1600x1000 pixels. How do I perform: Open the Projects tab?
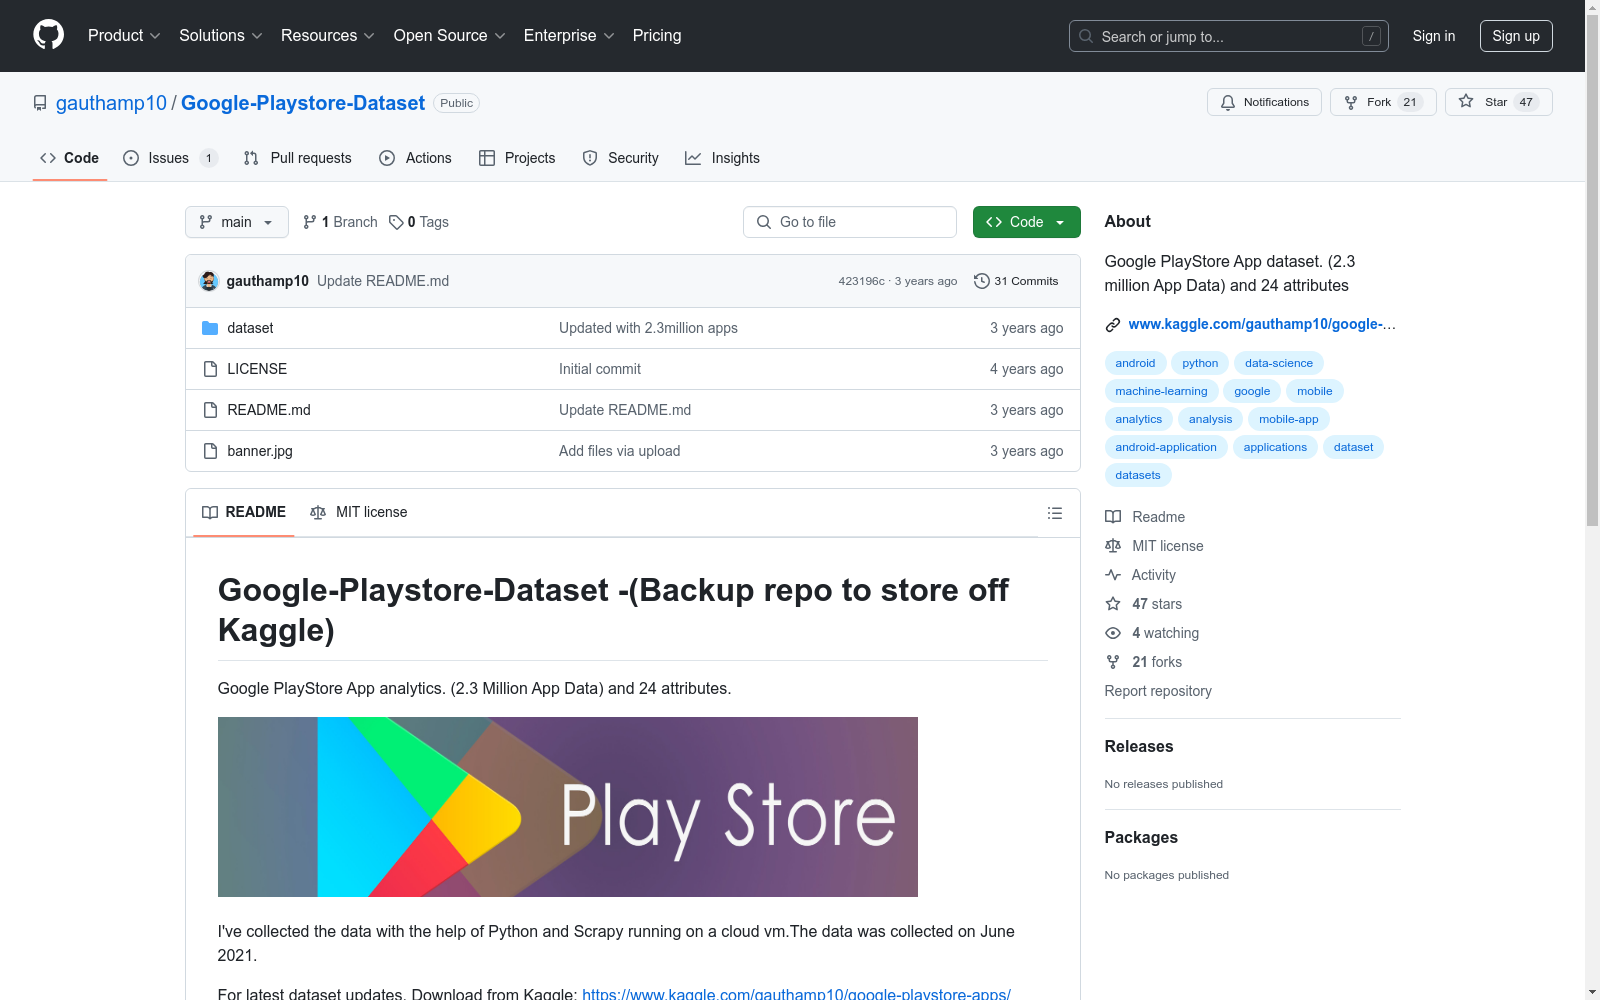[x=517, y=158]
